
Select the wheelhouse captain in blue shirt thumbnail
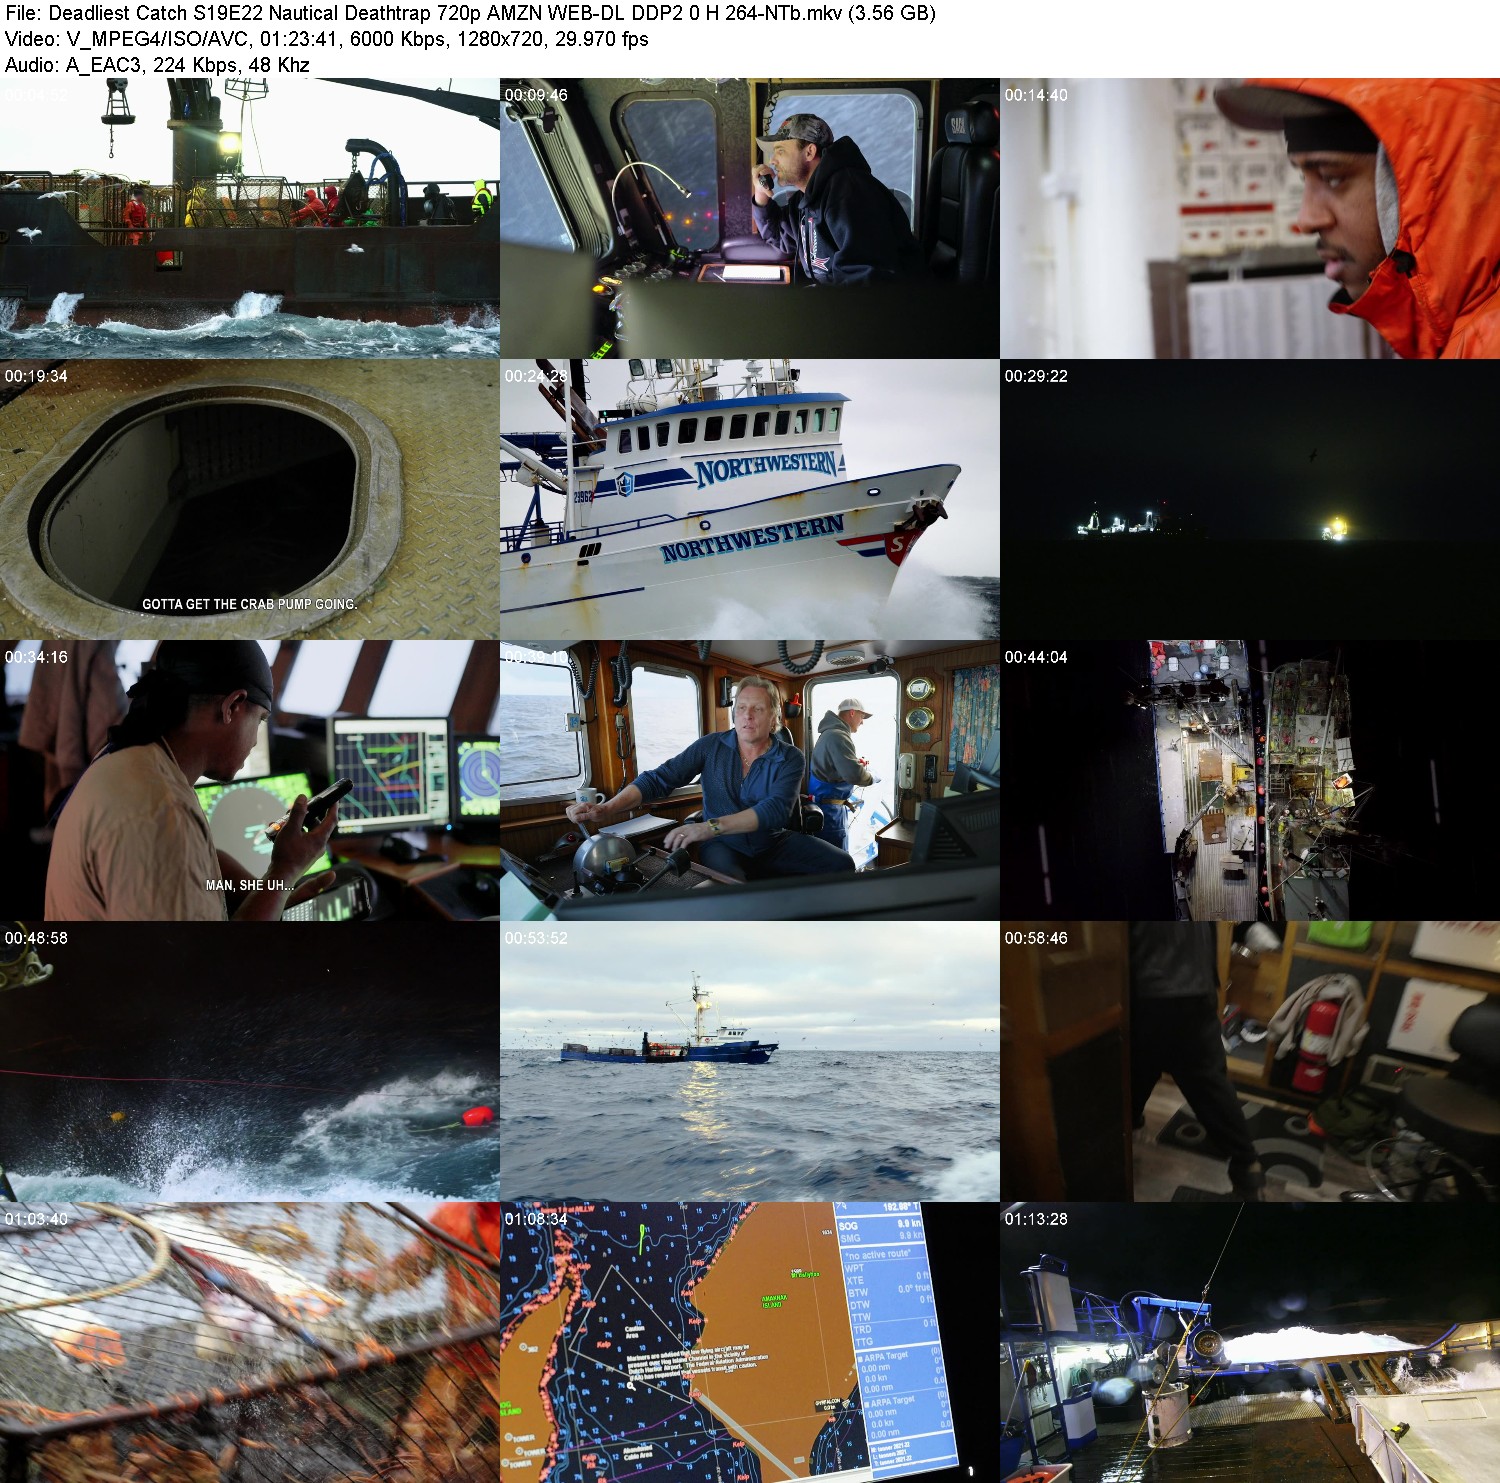(750, 780)
